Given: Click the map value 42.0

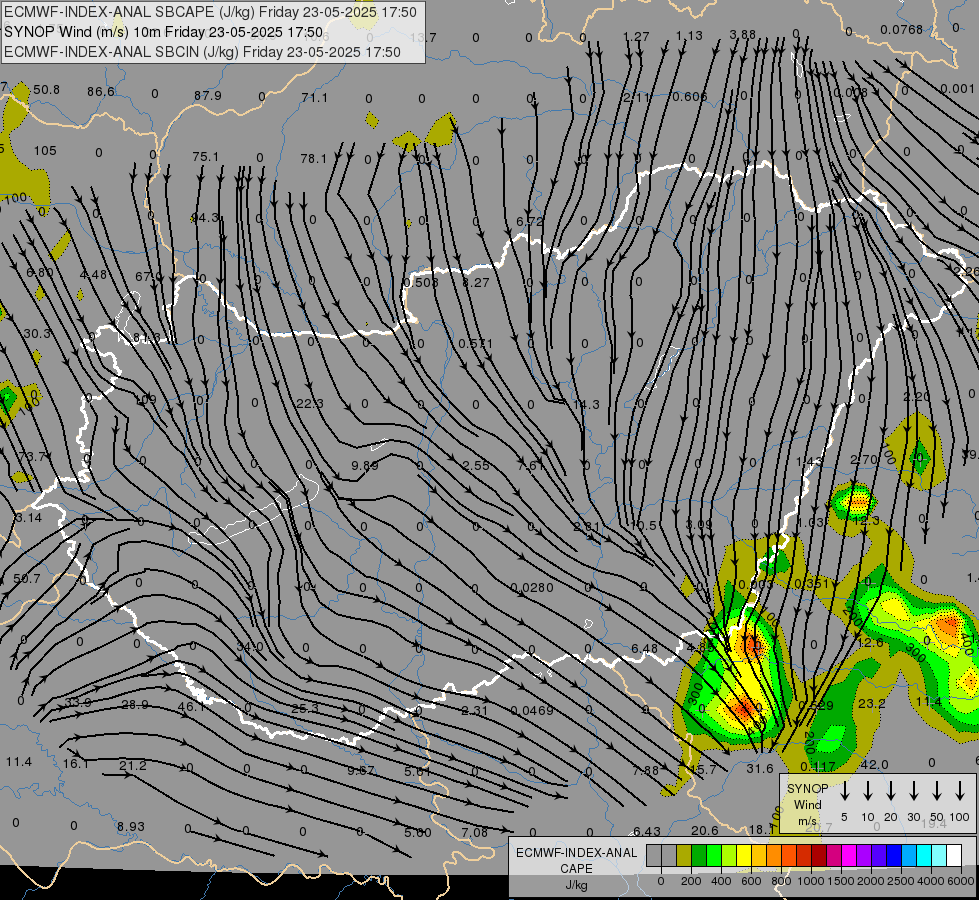Looking at the screenshot, I should pos(874,764).
